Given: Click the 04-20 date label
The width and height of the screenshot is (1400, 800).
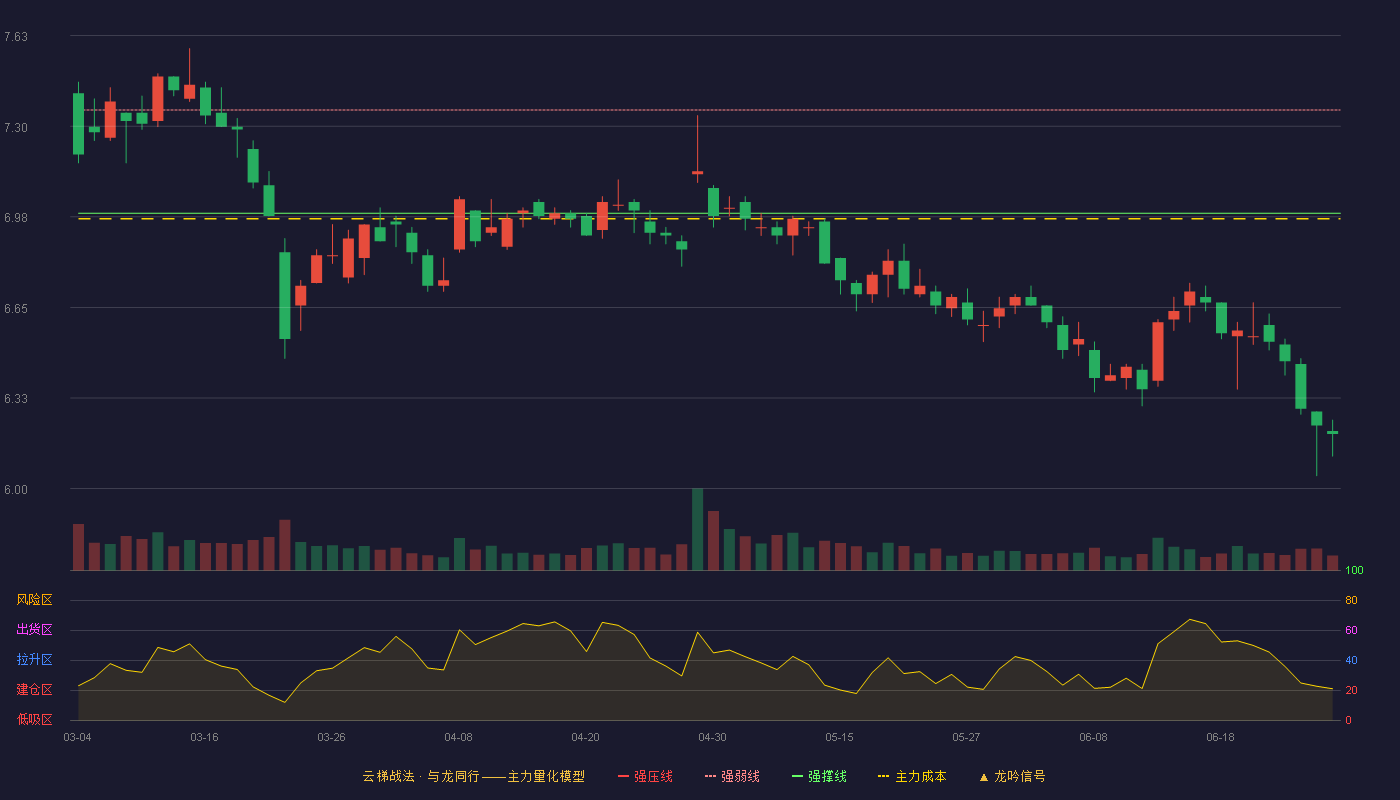Looking at the screenshot, I should pos(586,737).
